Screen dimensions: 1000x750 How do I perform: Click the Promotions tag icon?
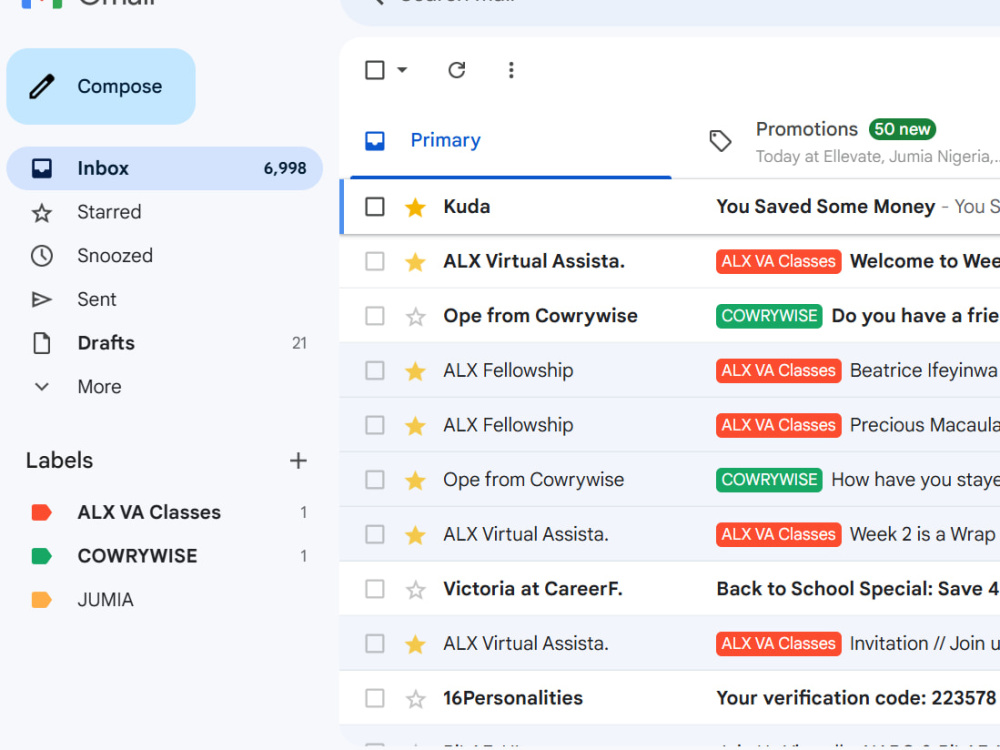point(721,141)
